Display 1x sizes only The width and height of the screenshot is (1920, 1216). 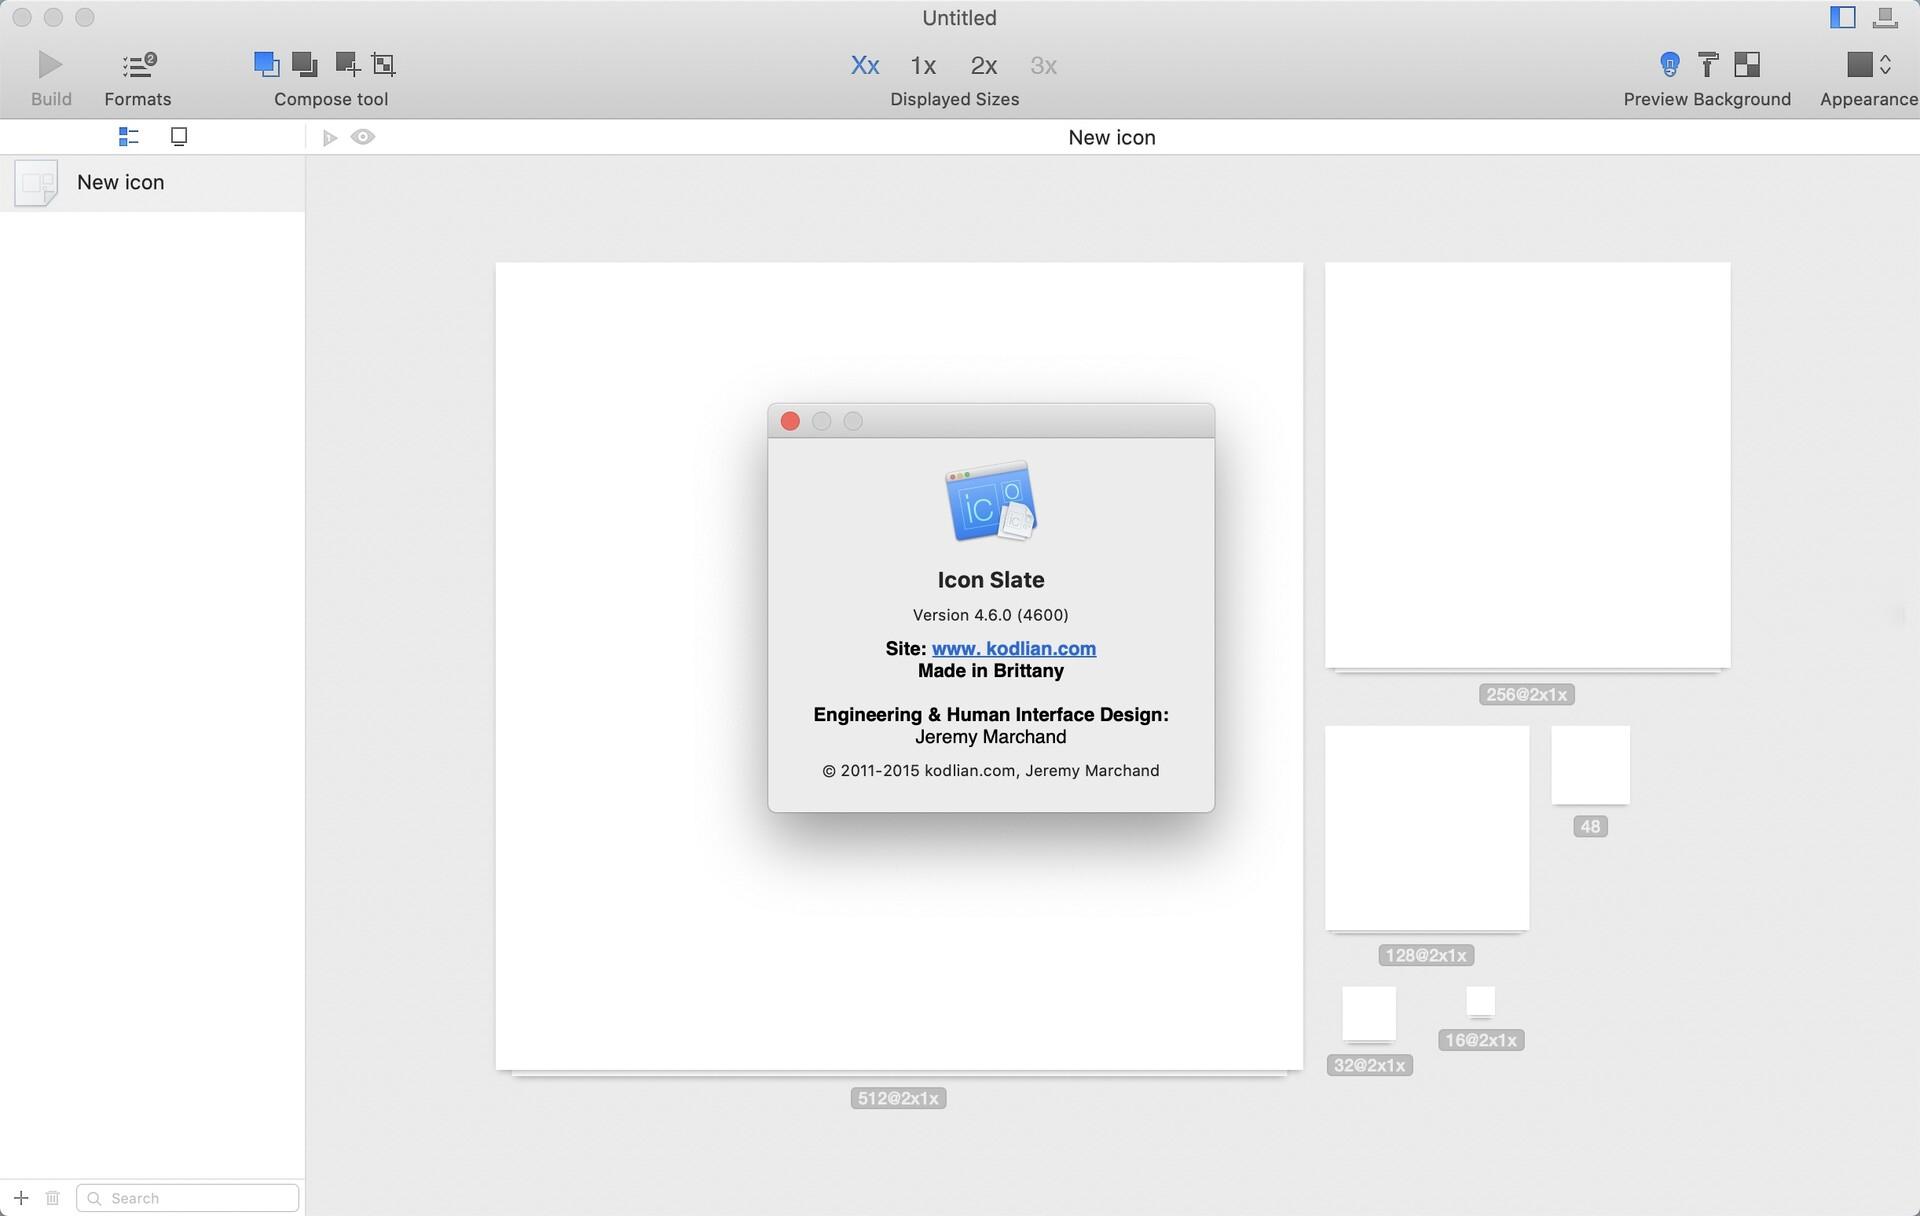(x=923, y=65)
